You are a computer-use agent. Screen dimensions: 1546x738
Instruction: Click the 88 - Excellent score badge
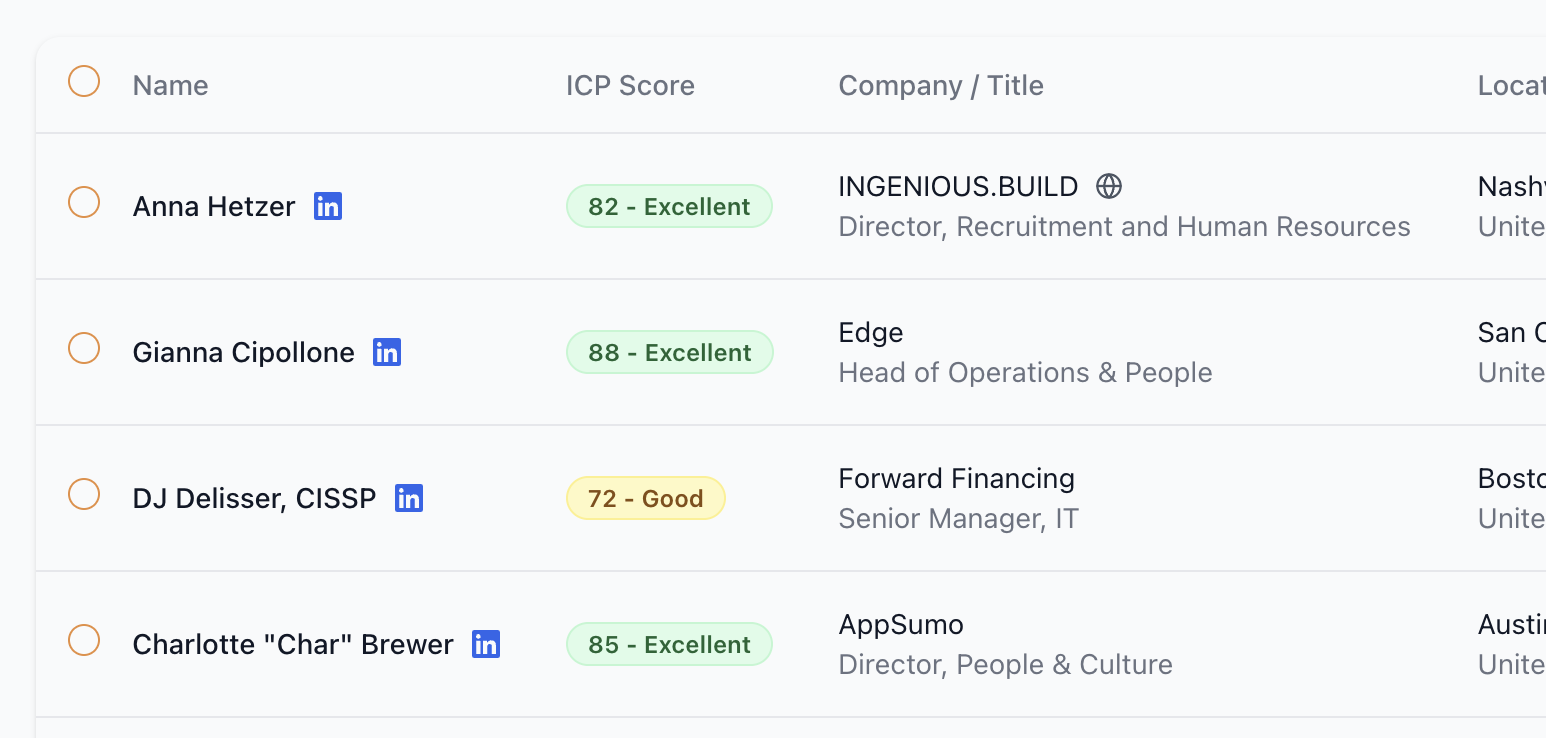tap(669, 353)
